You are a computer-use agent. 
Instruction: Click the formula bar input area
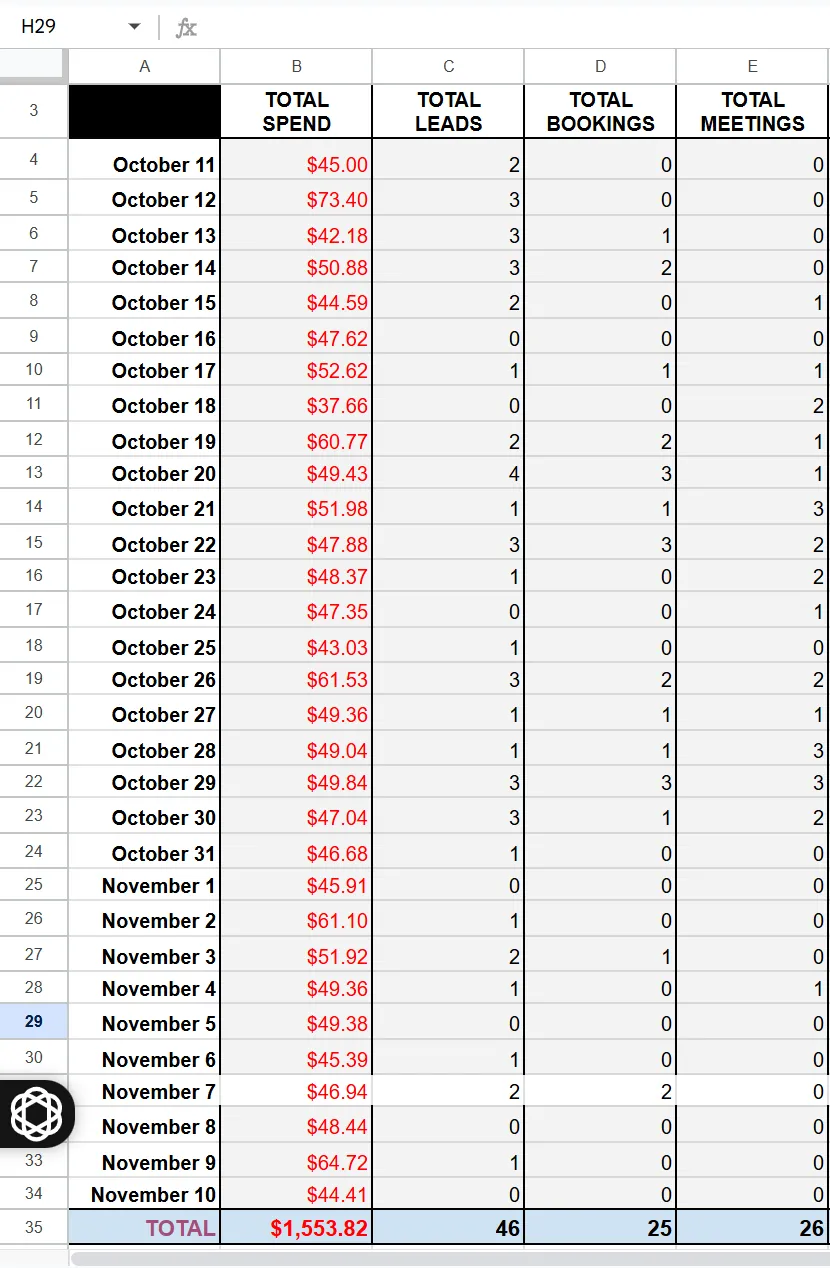[x=515, y=27]
